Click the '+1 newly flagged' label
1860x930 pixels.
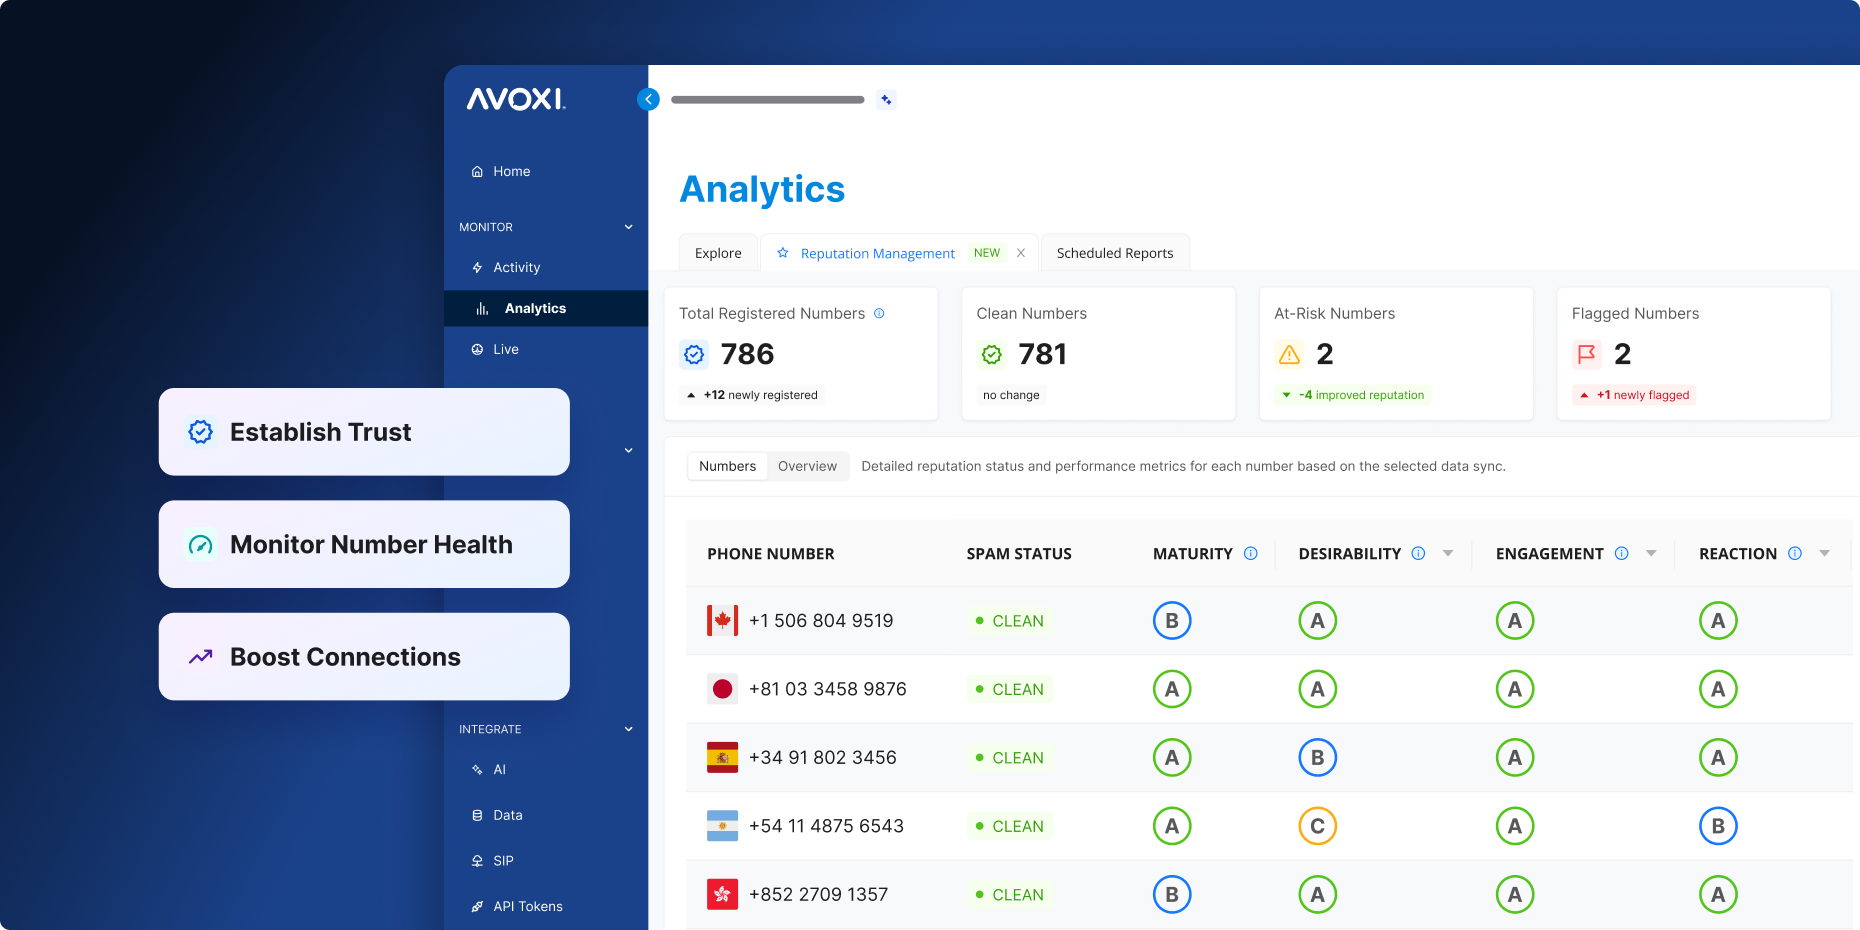pos(1634,395)
